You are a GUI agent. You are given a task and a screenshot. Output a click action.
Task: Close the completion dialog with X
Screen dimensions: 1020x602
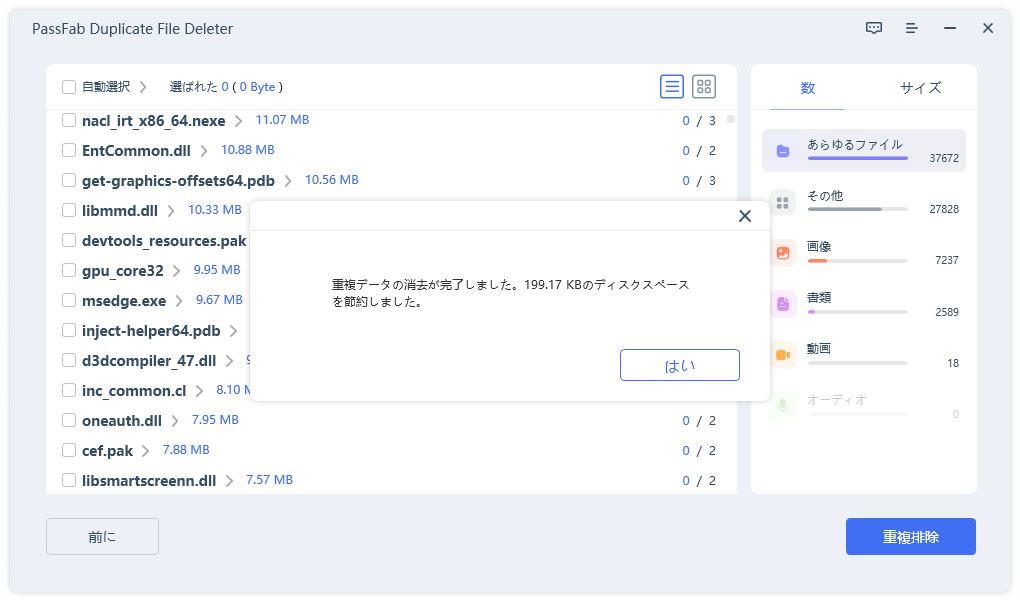pyautogui.click(x=744, y=216)
